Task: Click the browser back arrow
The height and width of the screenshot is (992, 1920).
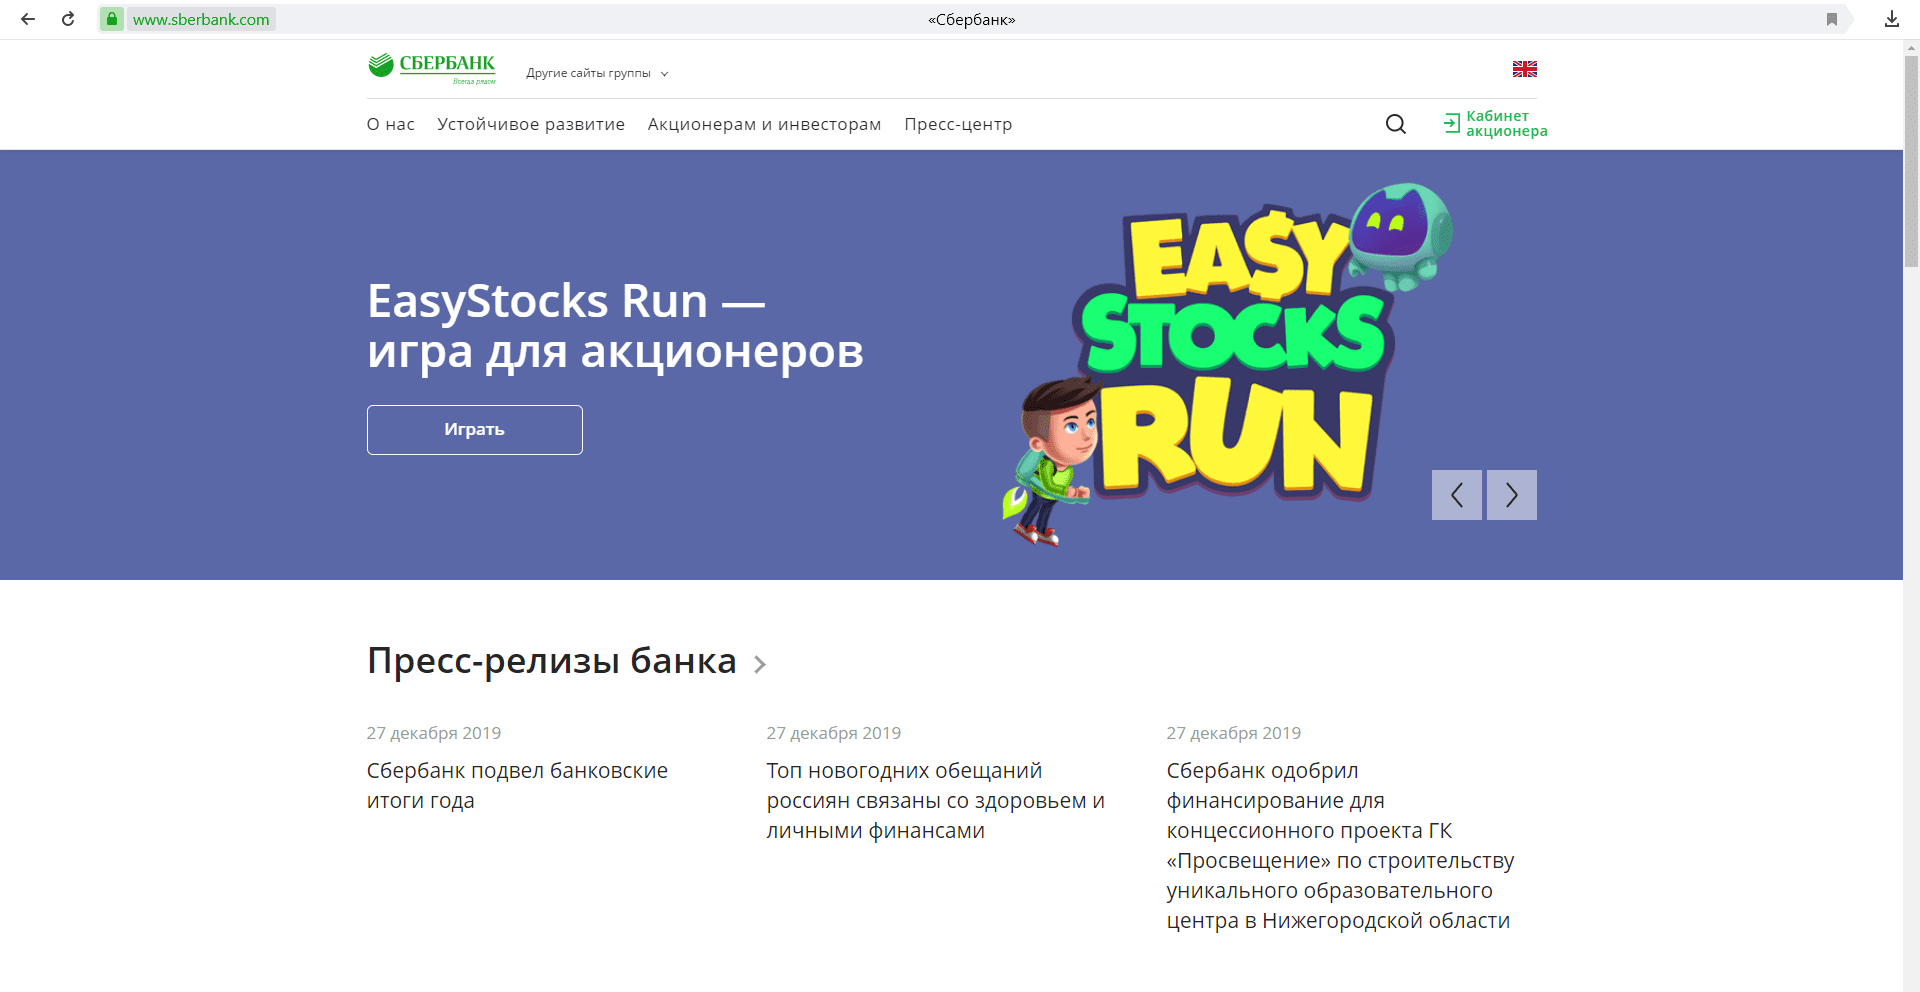Action: 28,19
